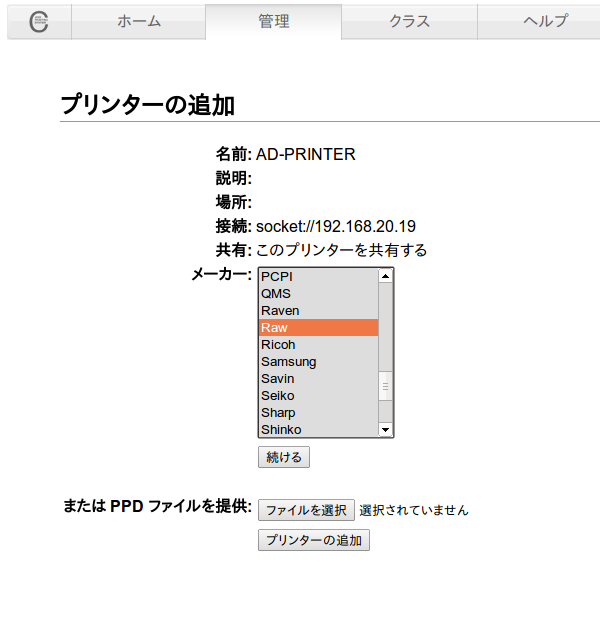Choose Sharp from the maker list
Screen dimensions: 600x636
pos(317,413)
